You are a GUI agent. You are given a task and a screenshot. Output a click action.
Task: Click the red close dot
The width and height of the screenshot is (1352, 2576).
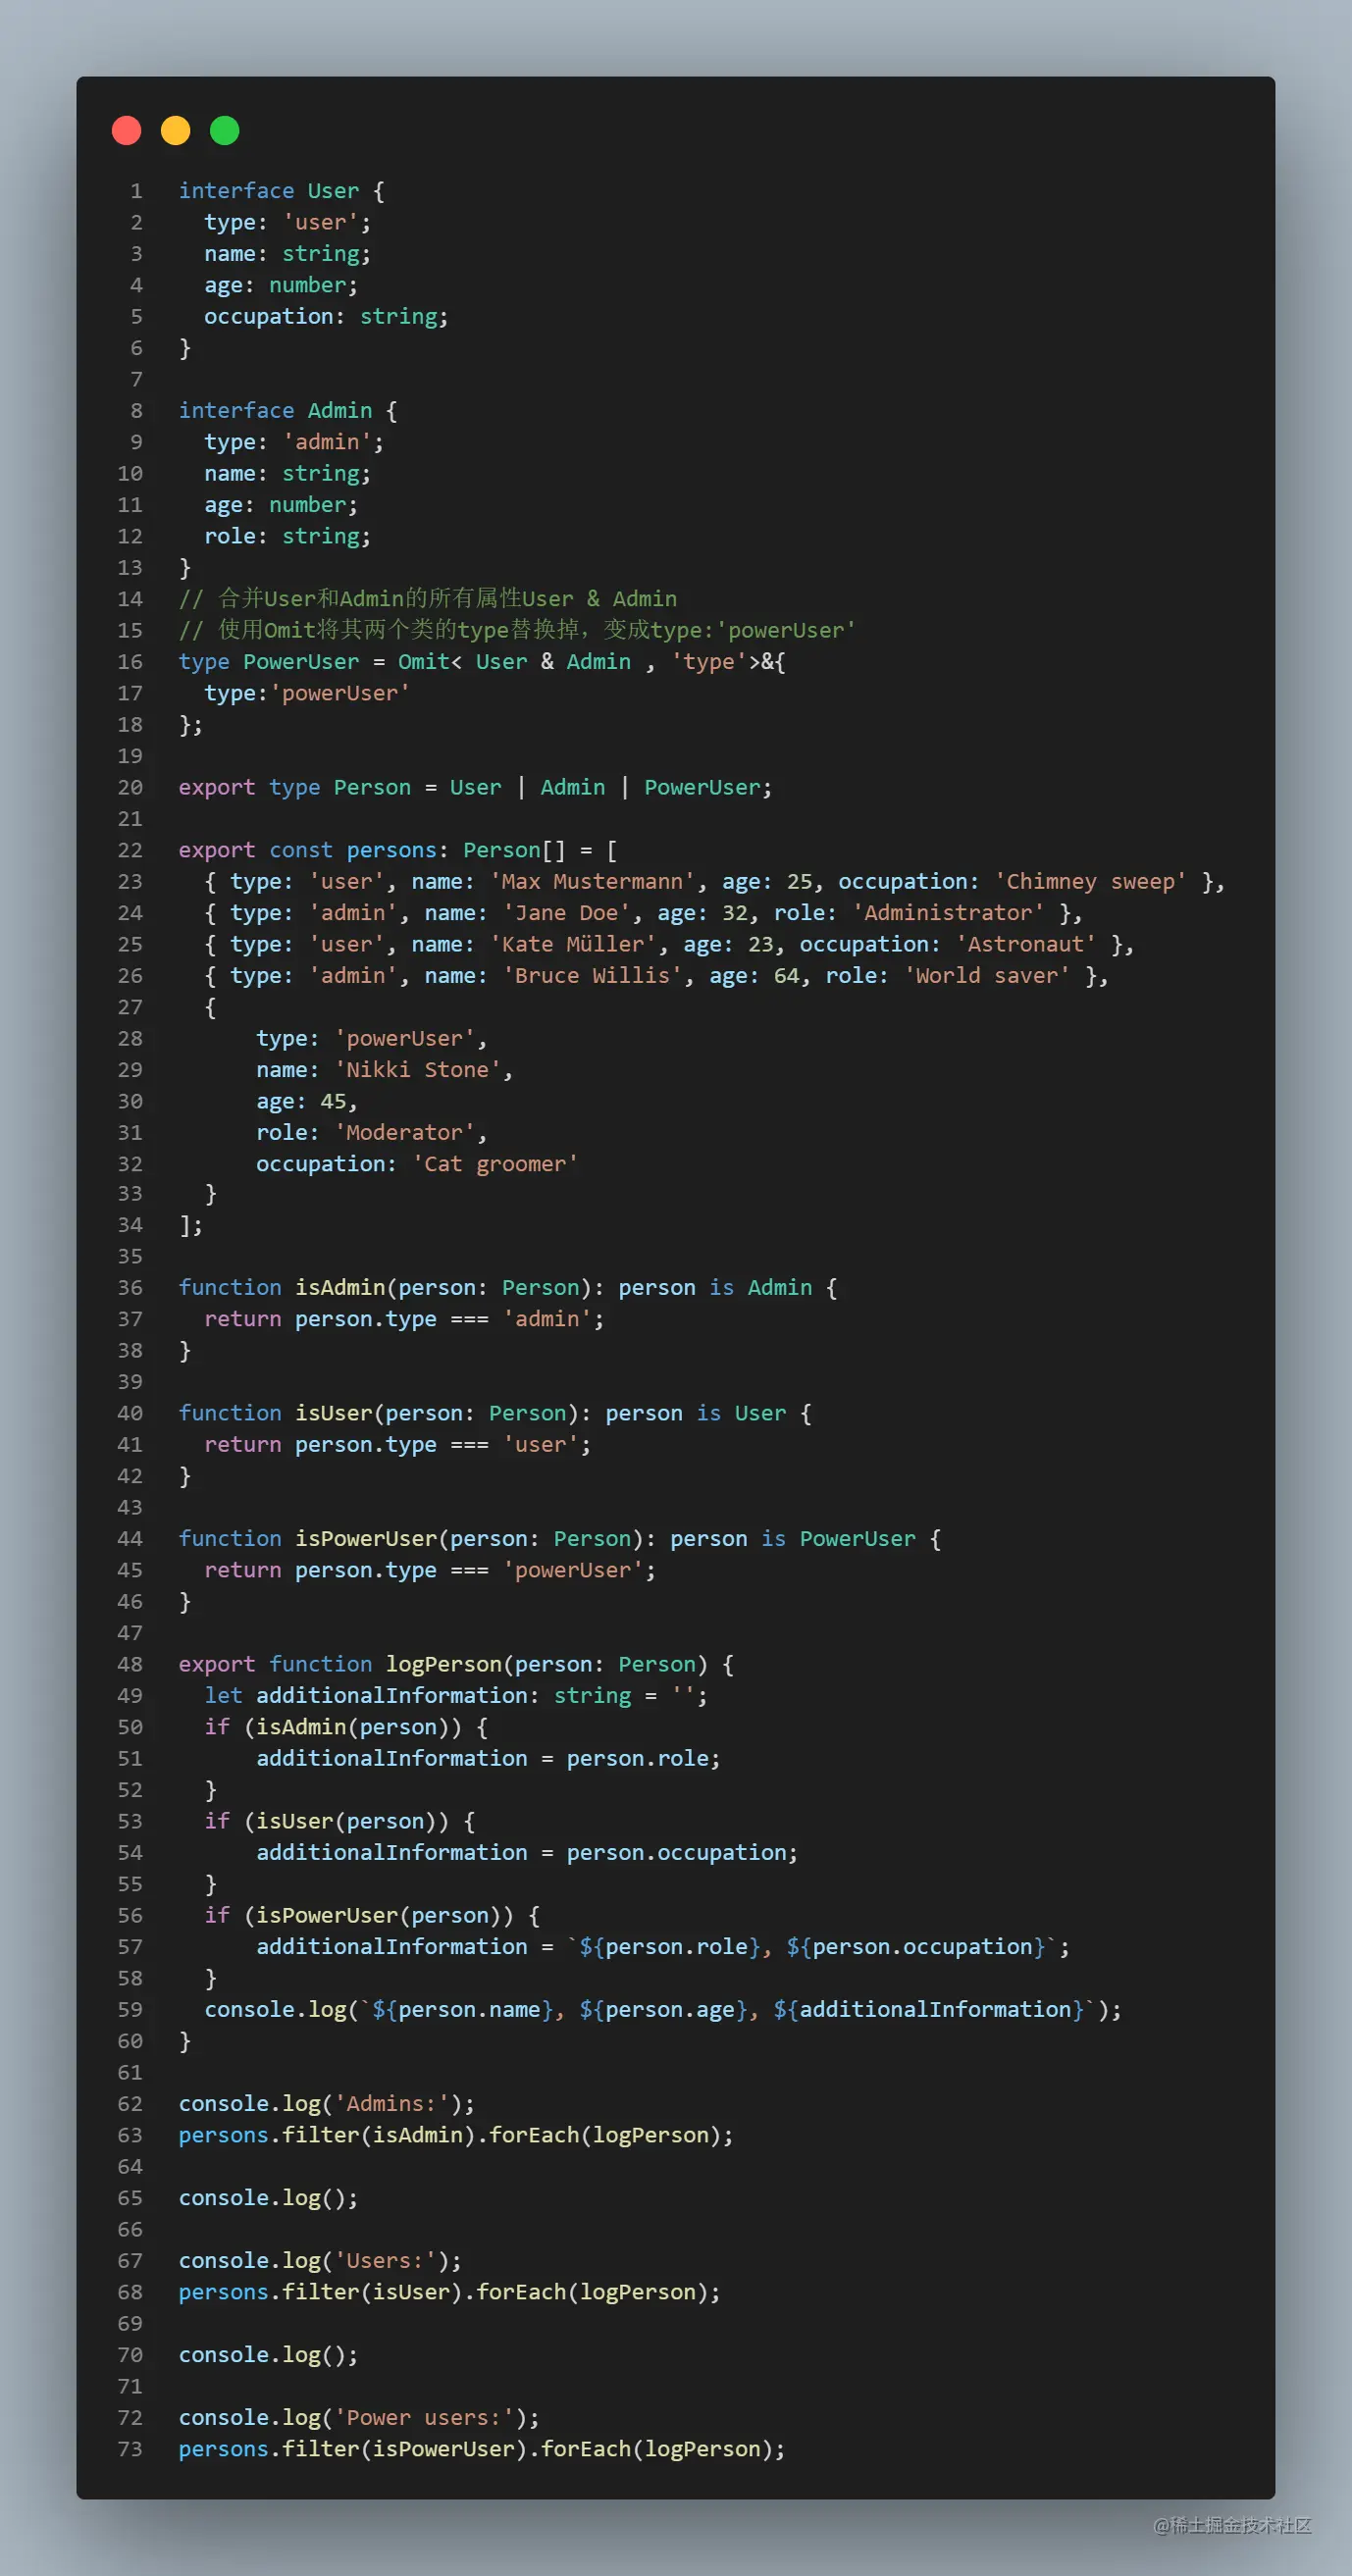click(127, 131)
